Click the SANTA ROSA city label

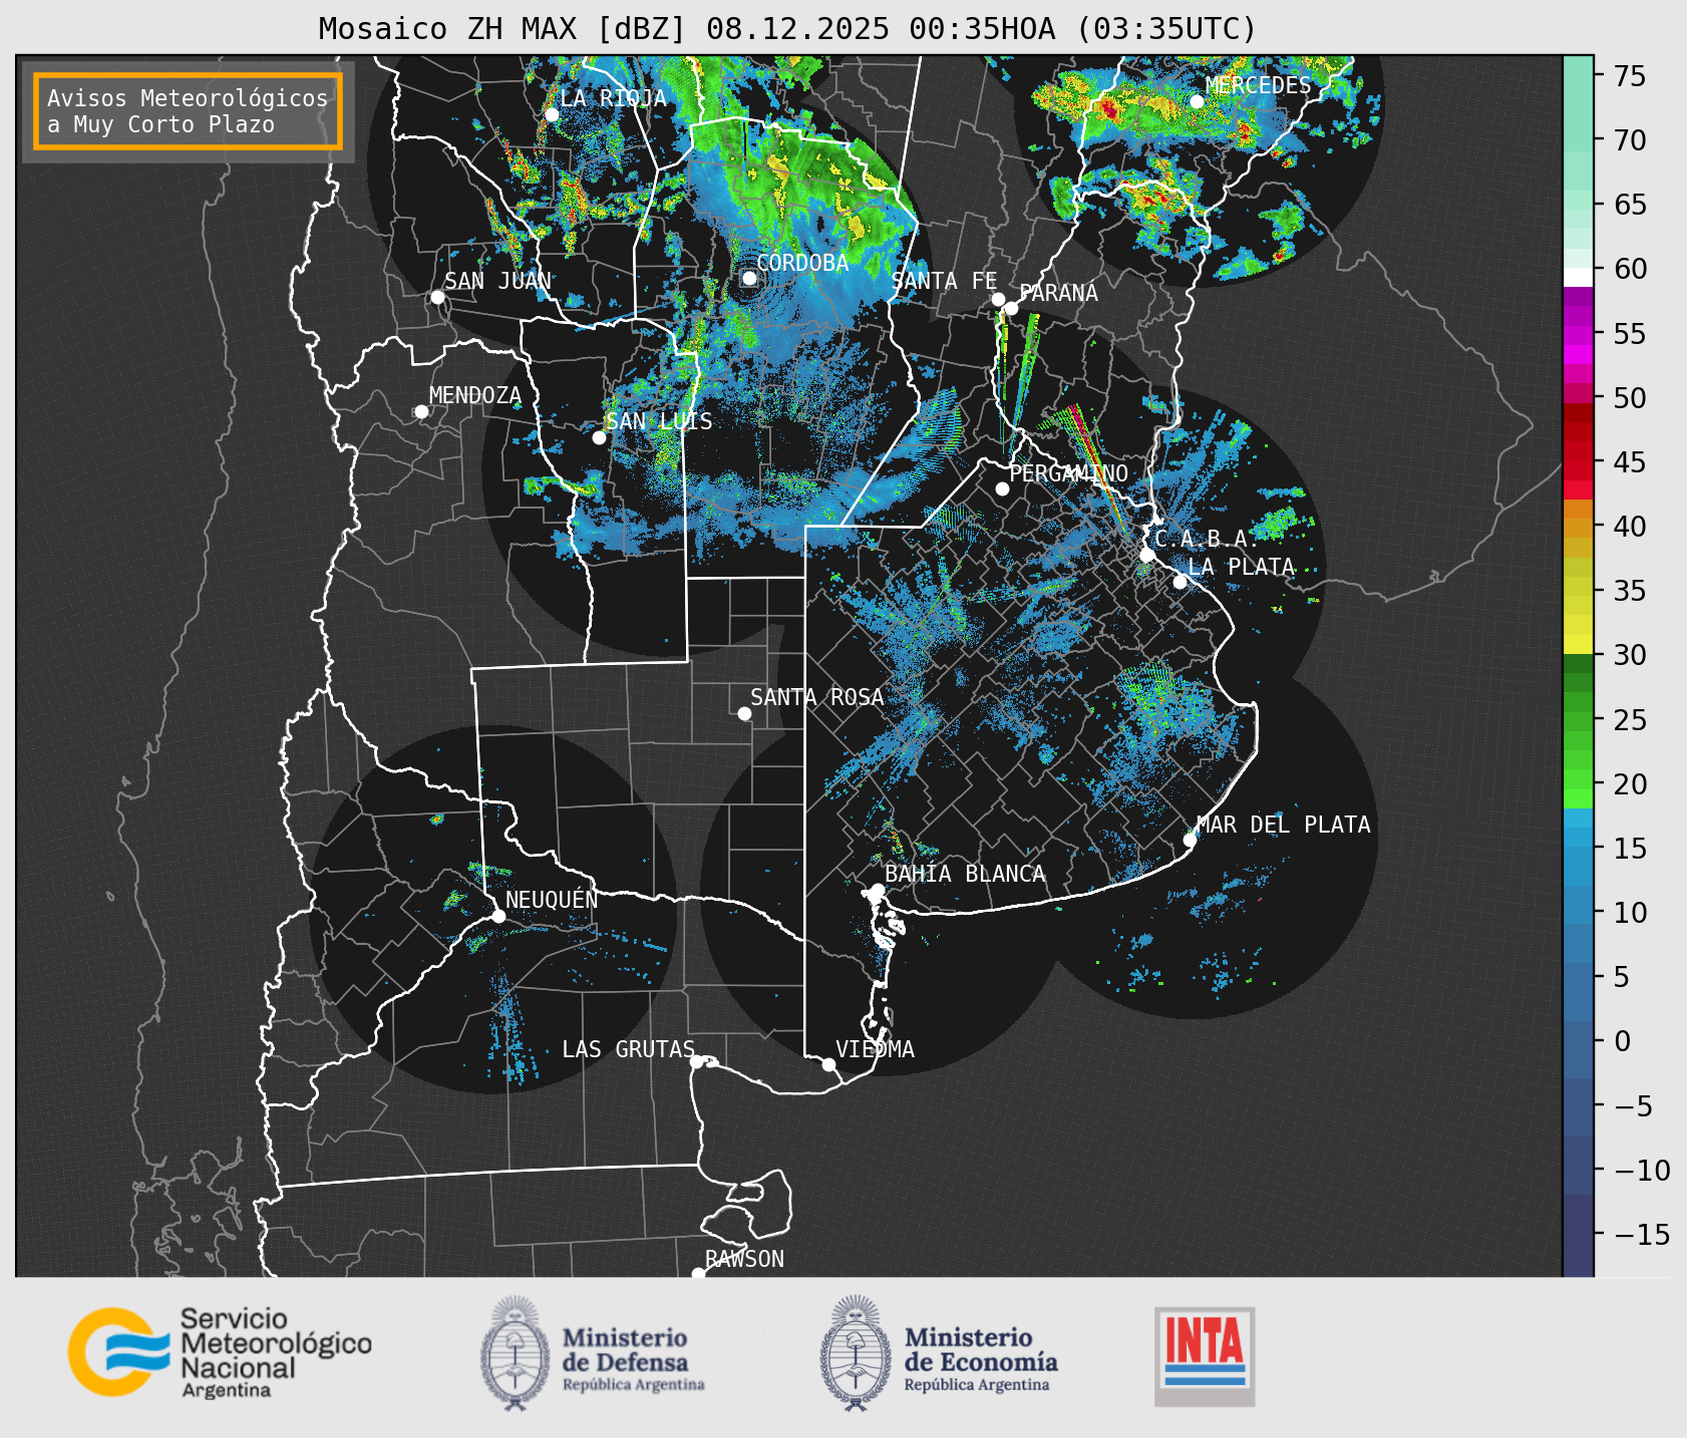pyautogui.click(x=817, y=697)
